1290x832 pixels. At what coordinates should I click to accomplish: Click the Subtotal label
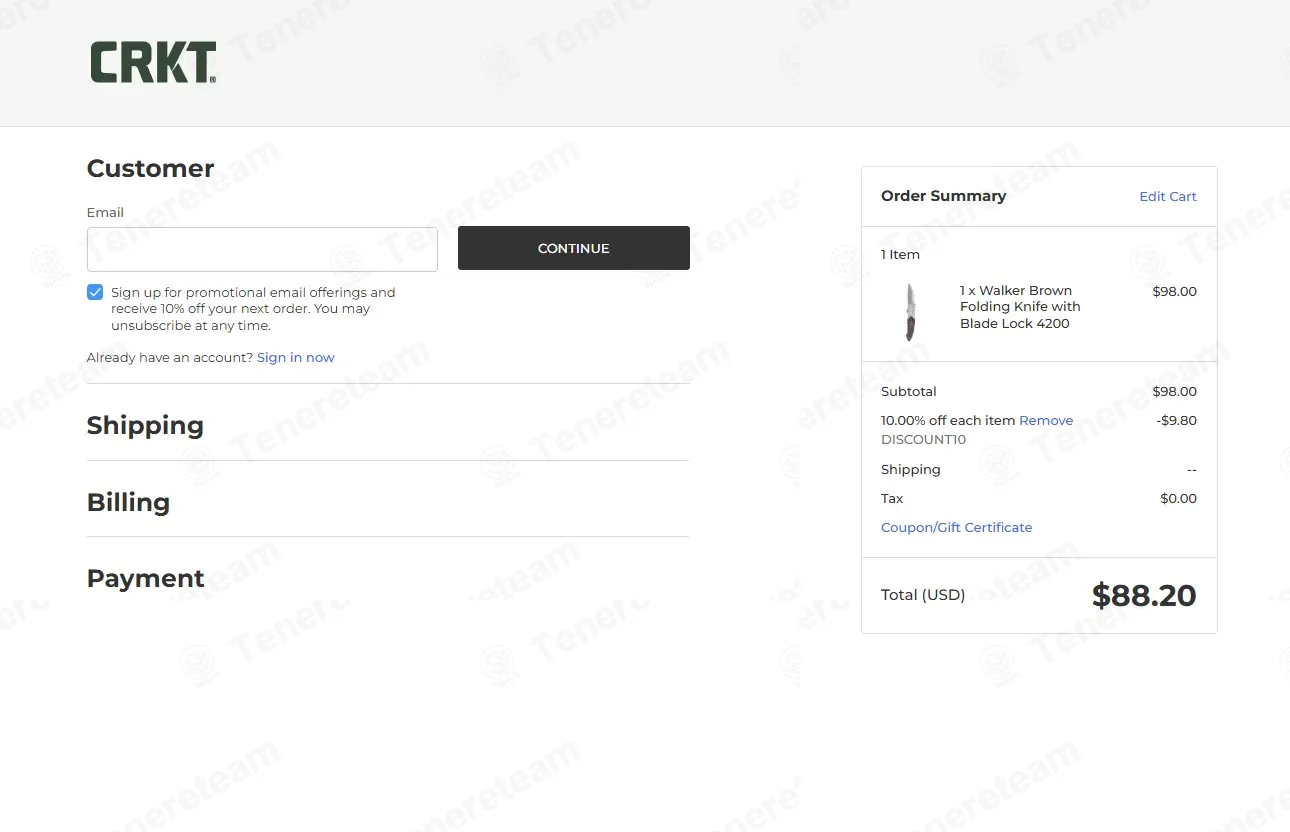(909, 392)
